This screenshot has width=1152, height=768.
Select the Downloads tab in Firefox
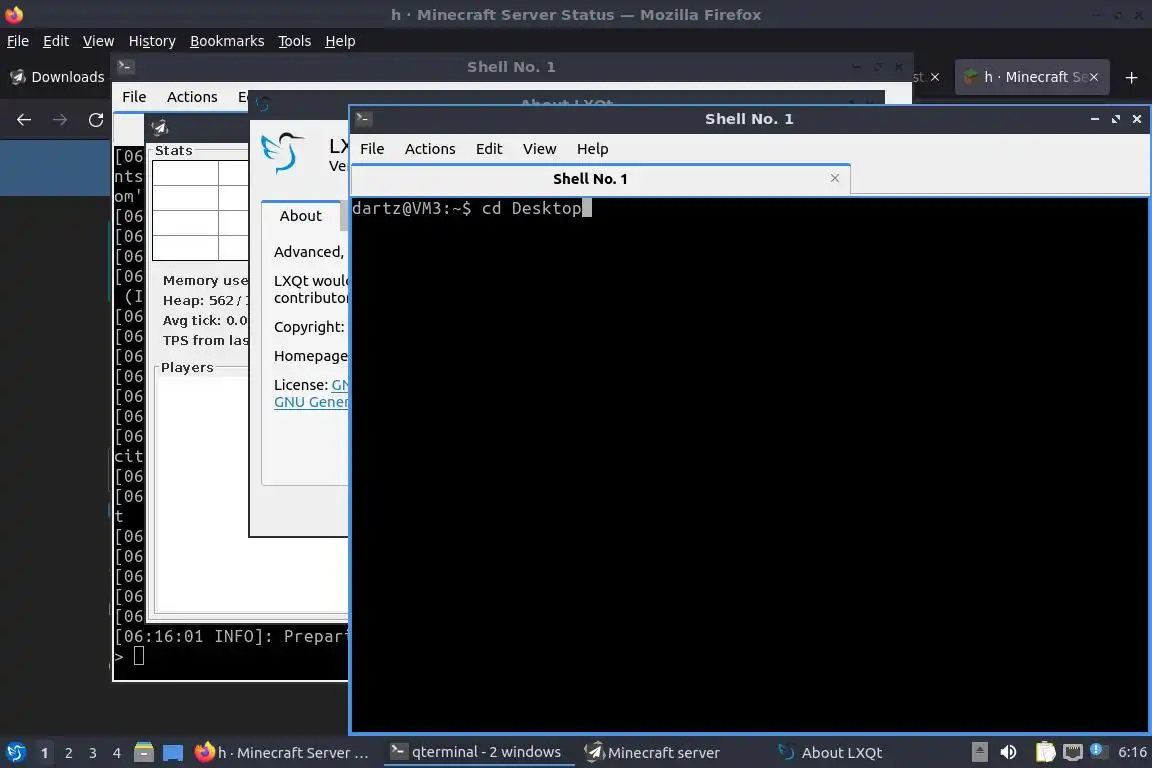click(x=57, y=76)
